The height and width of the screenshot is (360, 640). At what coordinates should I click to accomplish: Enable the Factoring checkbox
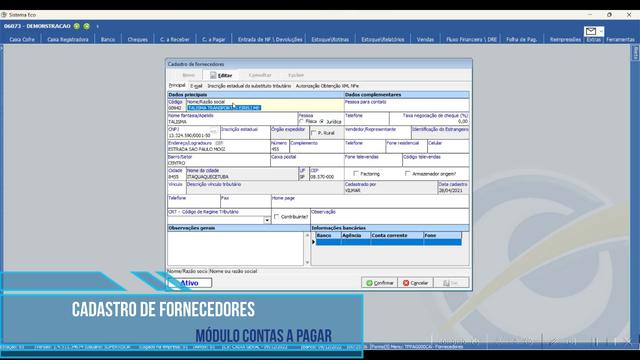click(x=356, y=173)
